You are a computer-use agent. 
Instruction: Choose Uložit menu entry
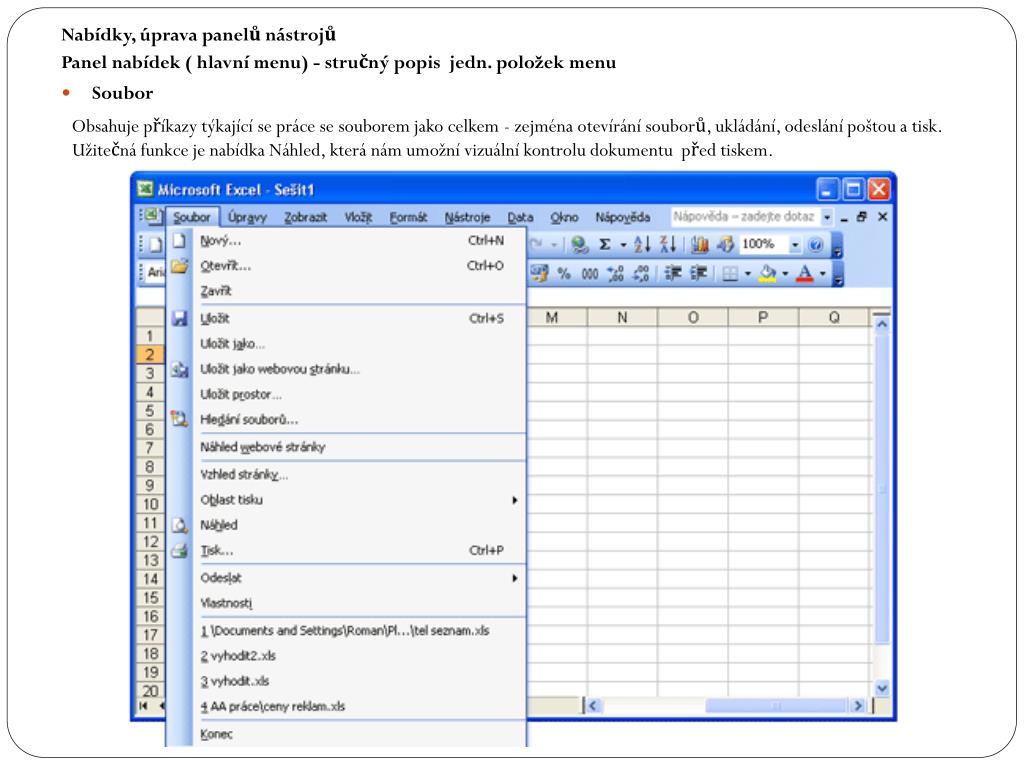(x=347, y=319)
